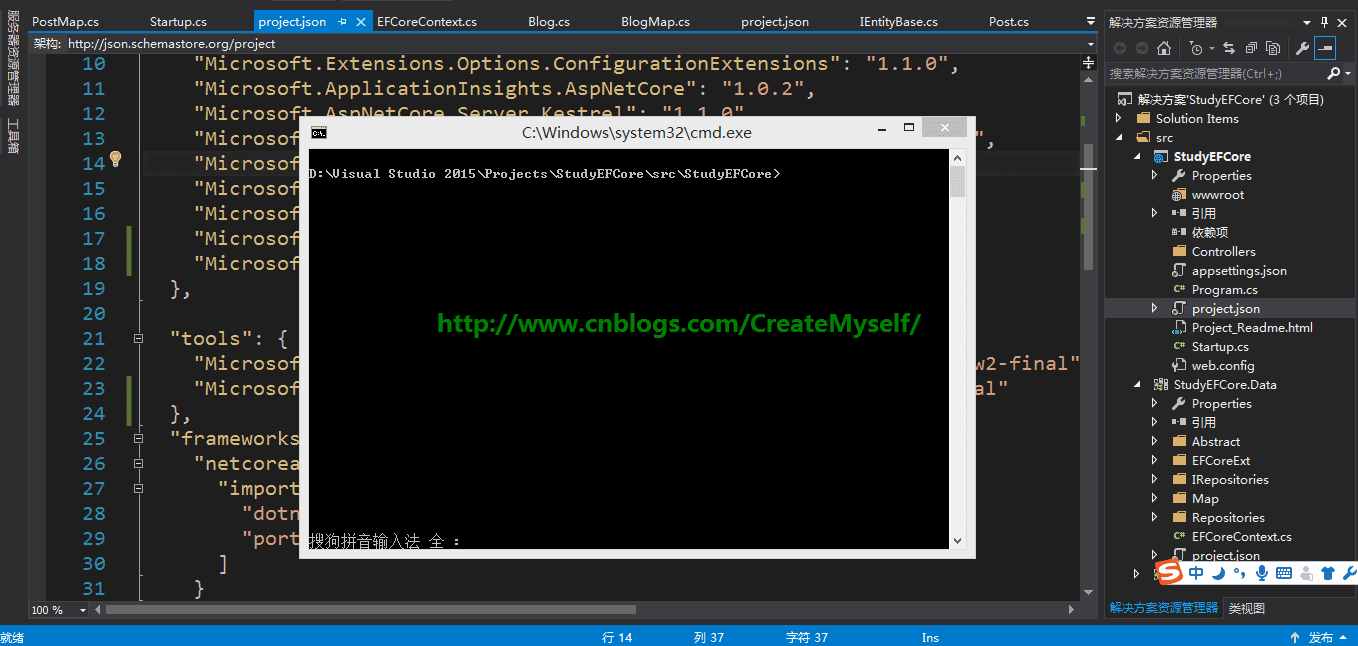Open Sogou skin shirt icon
Viewport: 1358px width, 646px height.
(x=1328, y=573)
